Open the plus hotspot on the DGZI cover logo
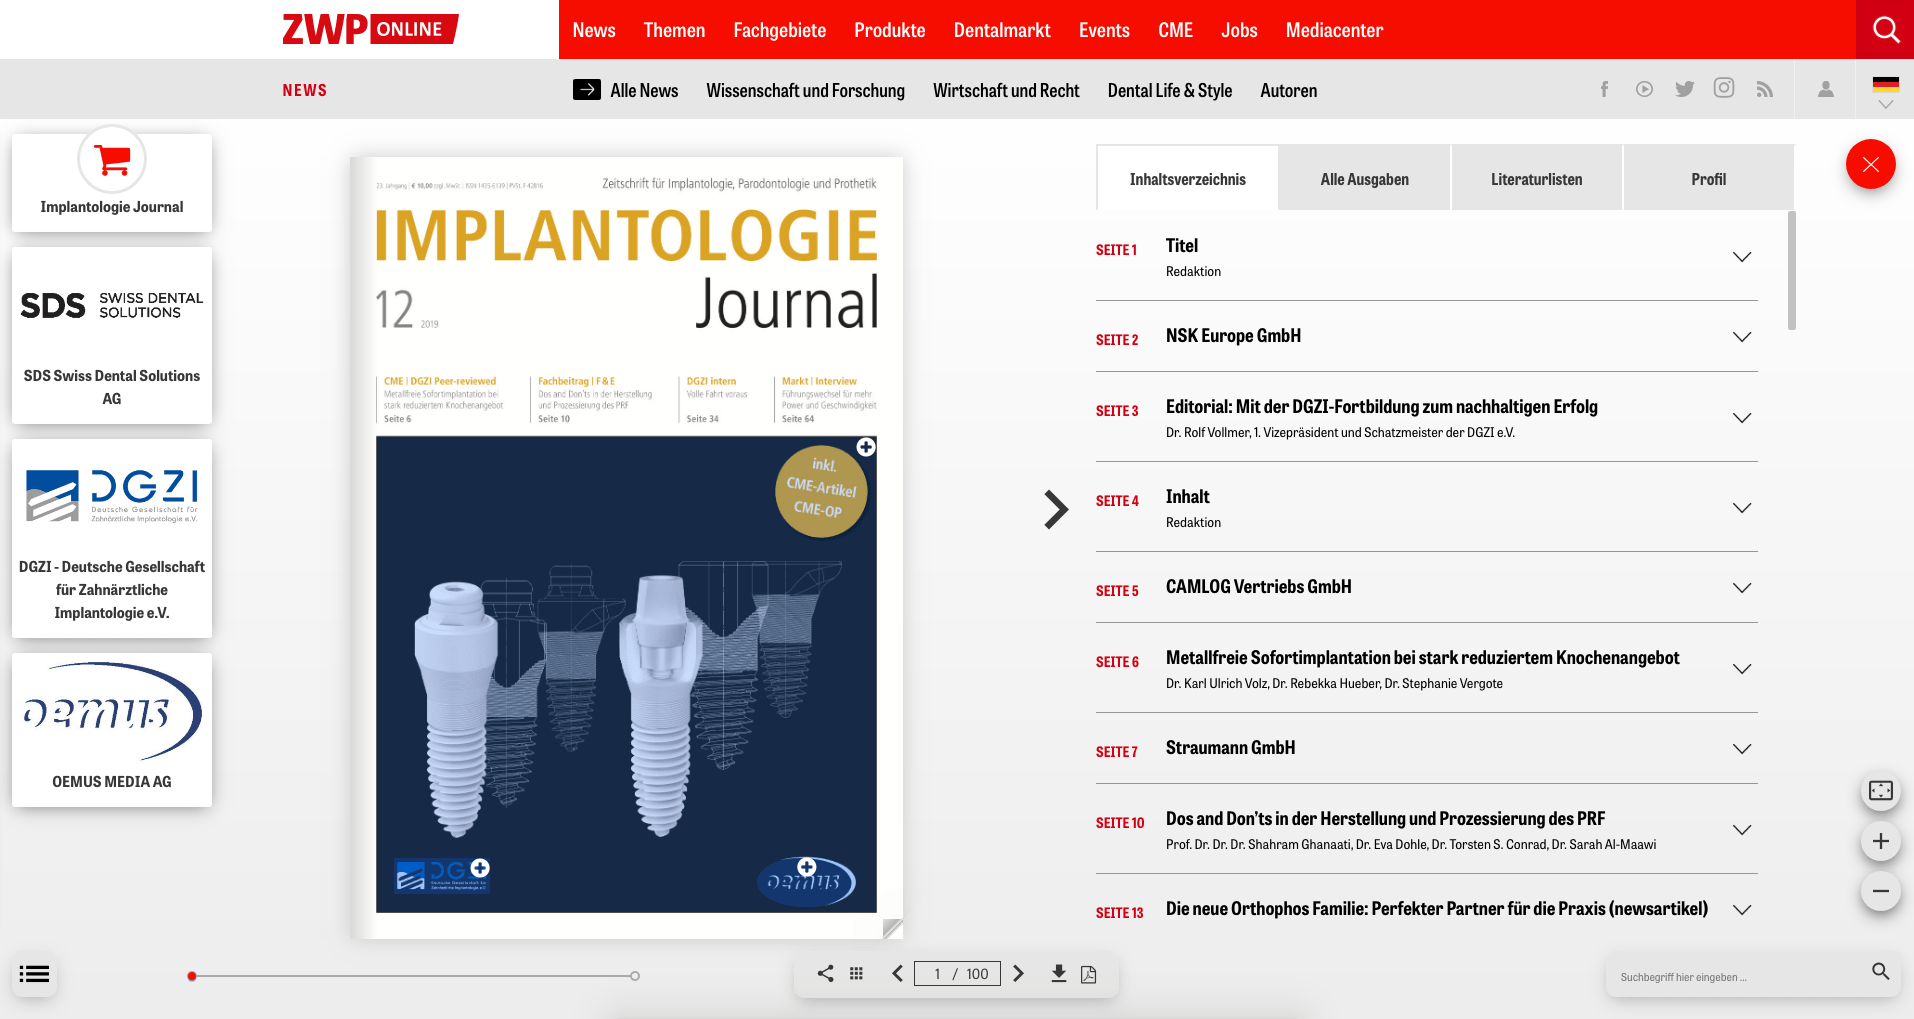The width and height of the screenshot is (1914, 1019). [x=480, y=867]
